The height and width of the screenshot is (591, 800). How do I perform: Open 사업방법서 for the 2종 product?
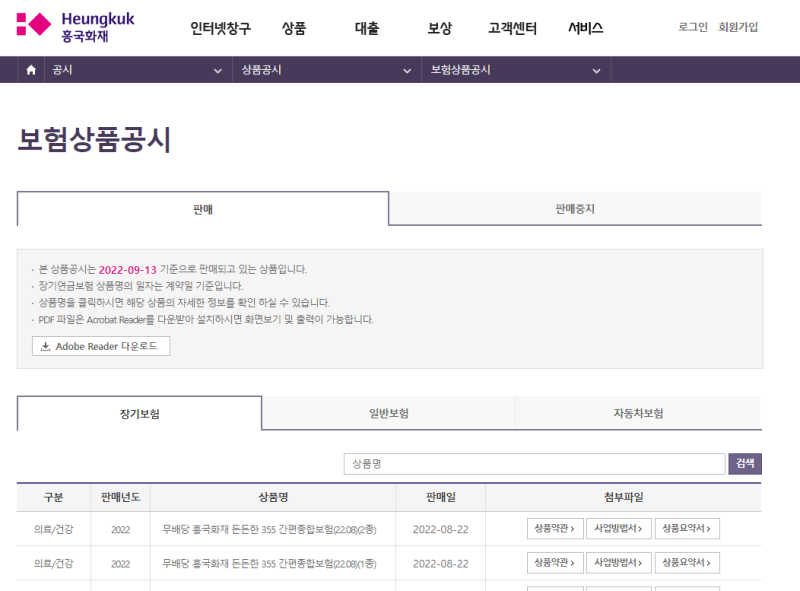click(618, 528)
